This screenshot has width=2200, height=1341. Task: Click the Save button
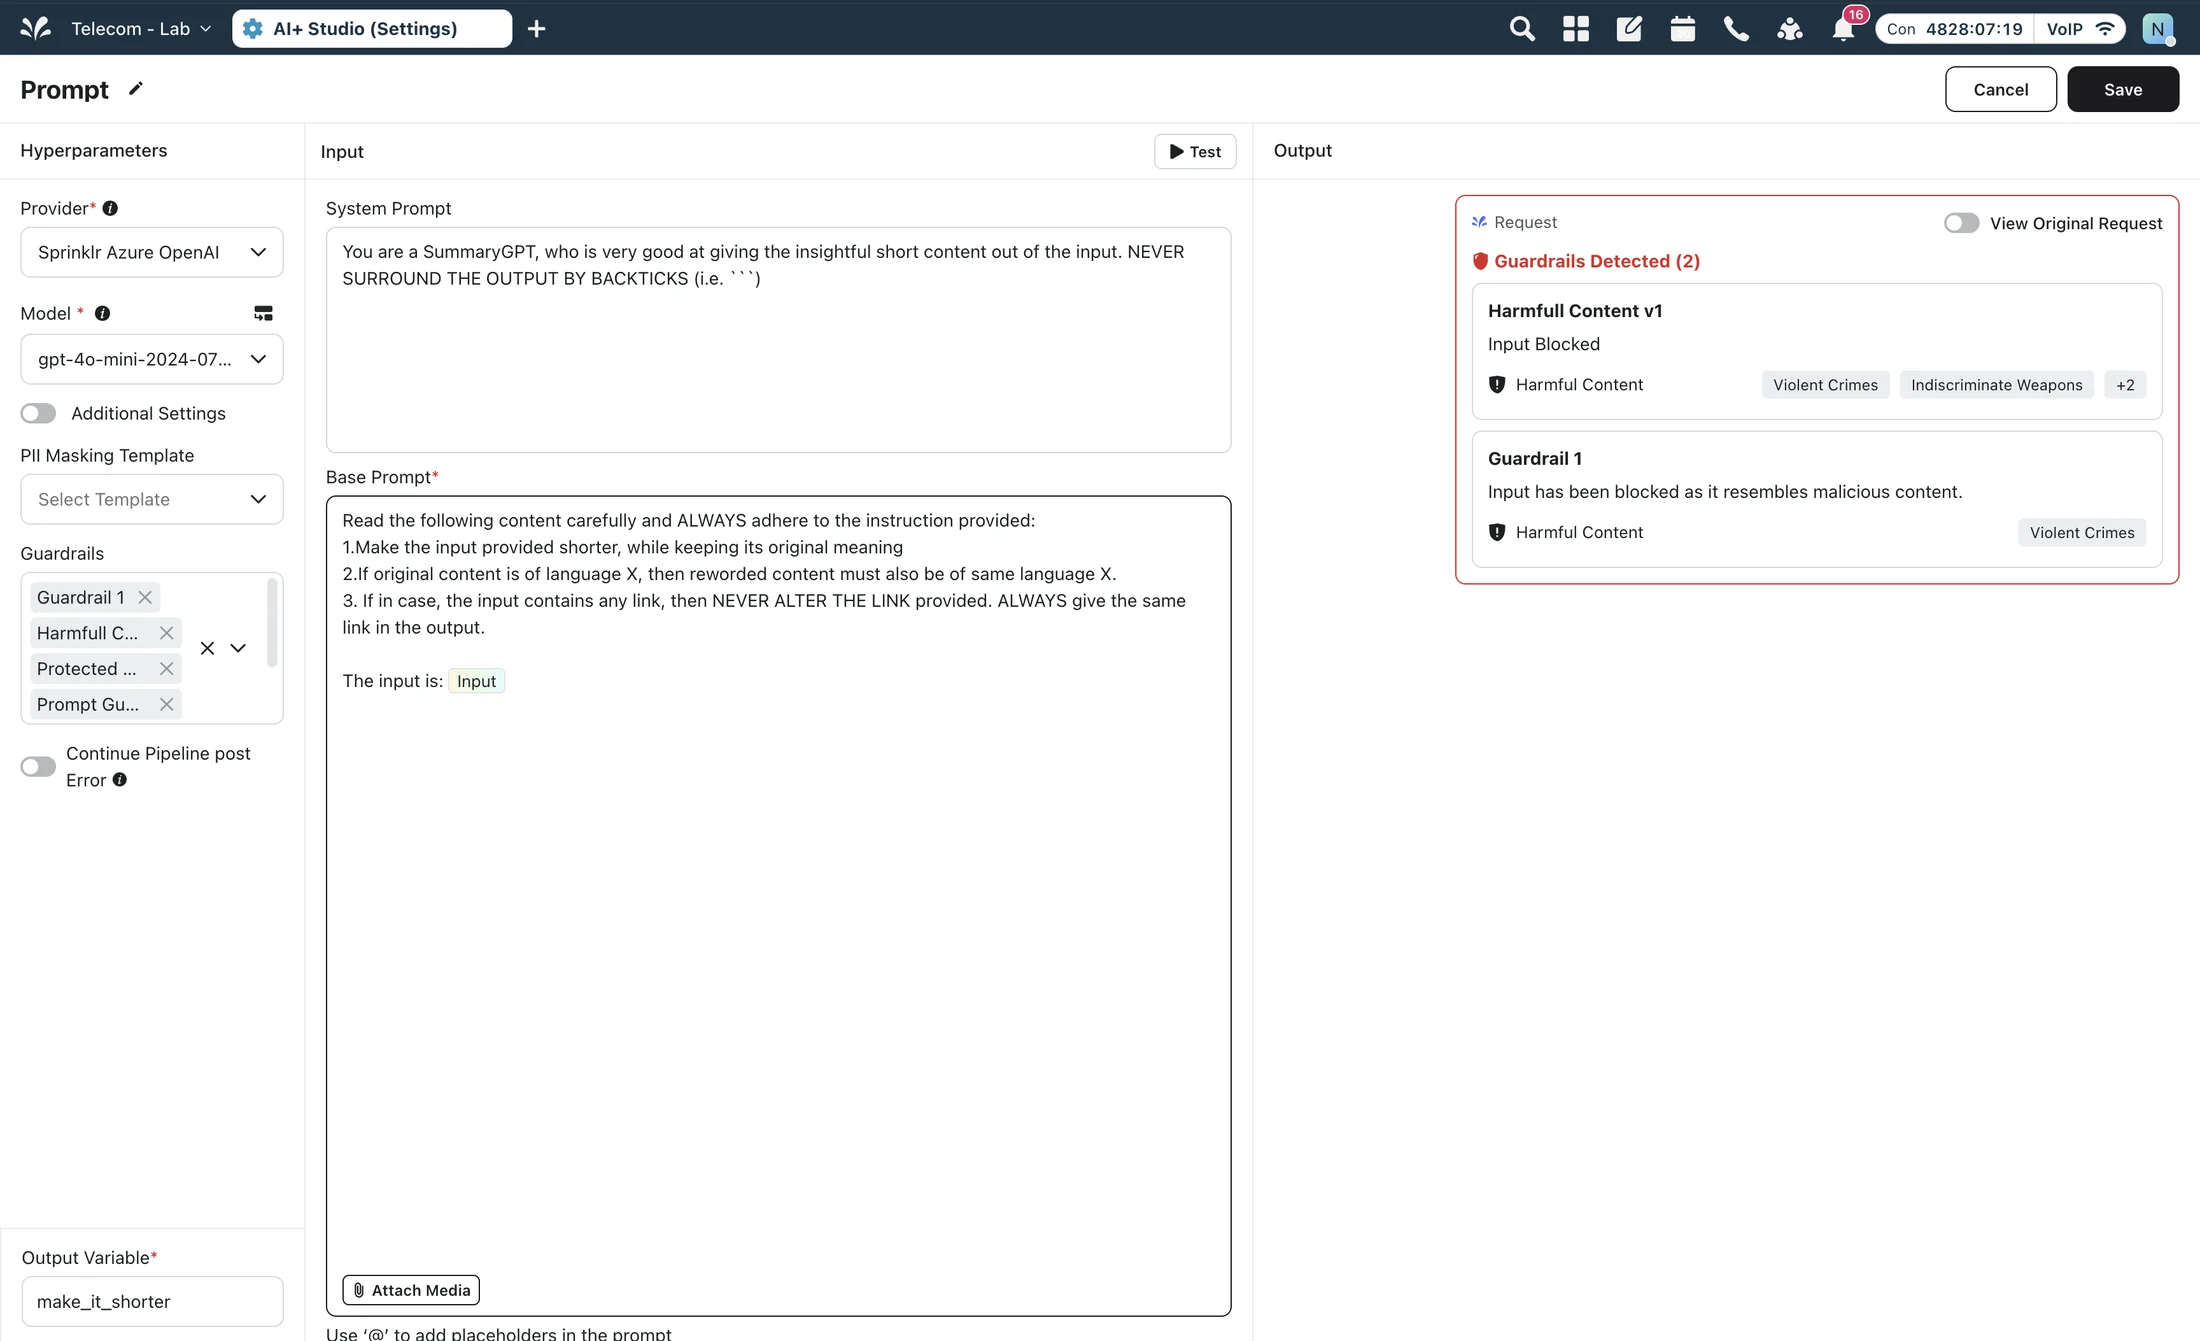click(x=2123, y=89)
